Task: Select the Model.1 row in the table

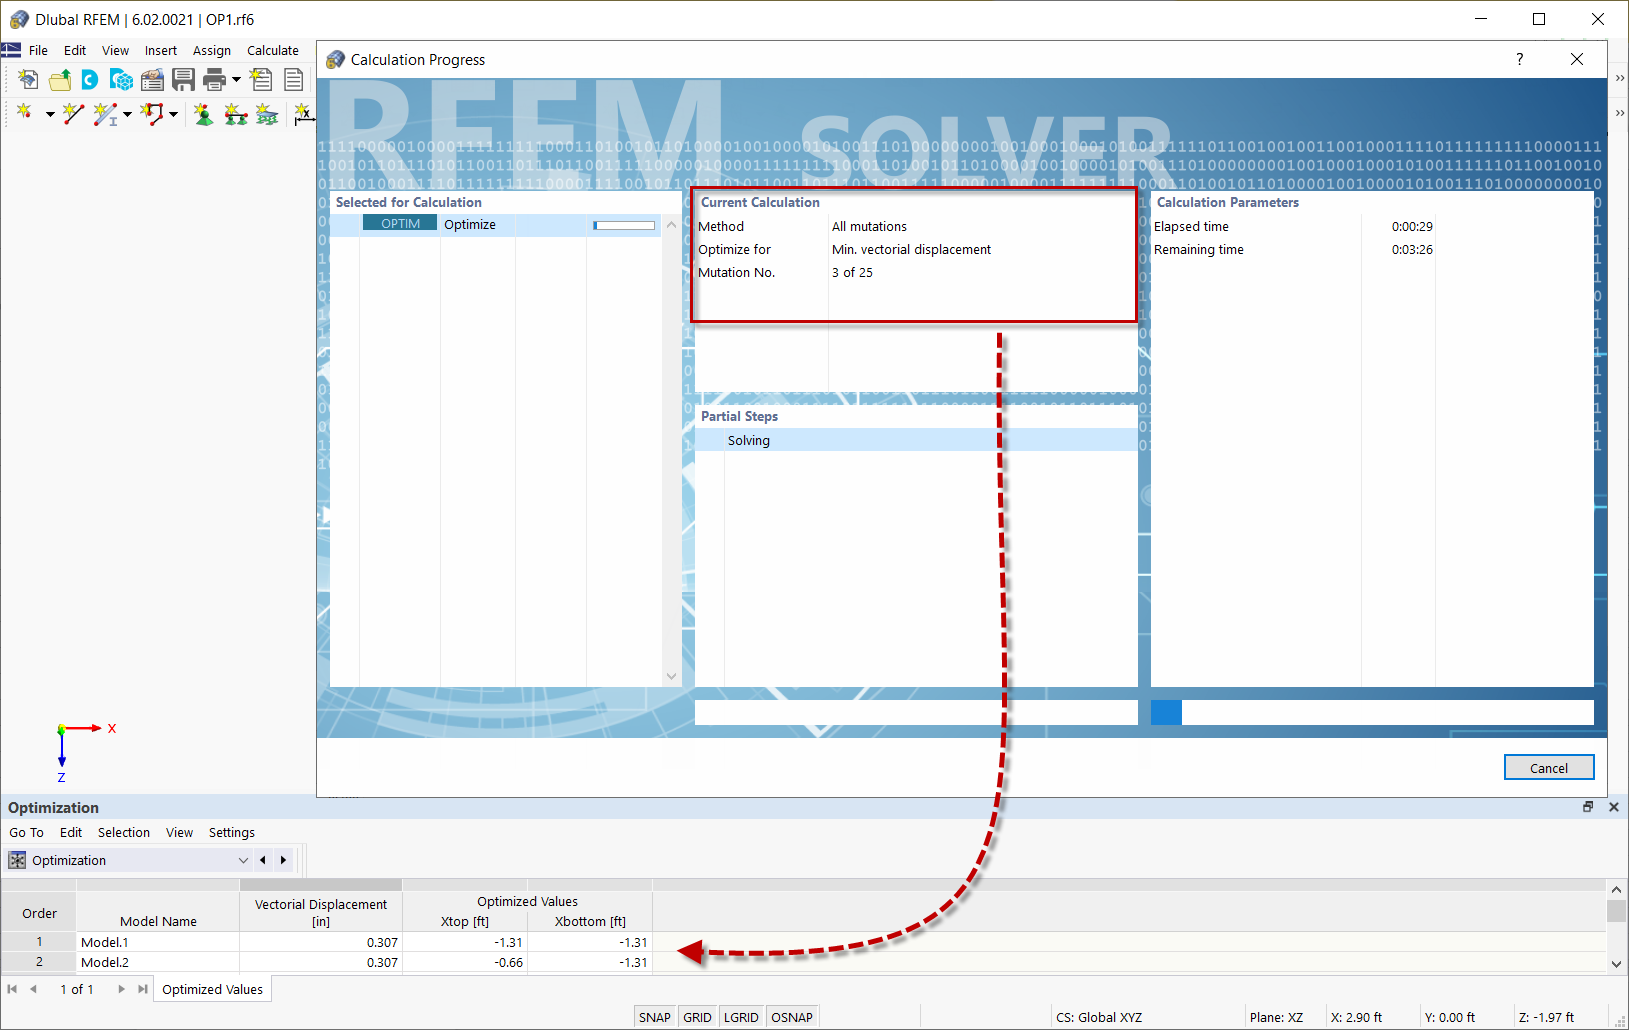Action: (x=327, y=942)
